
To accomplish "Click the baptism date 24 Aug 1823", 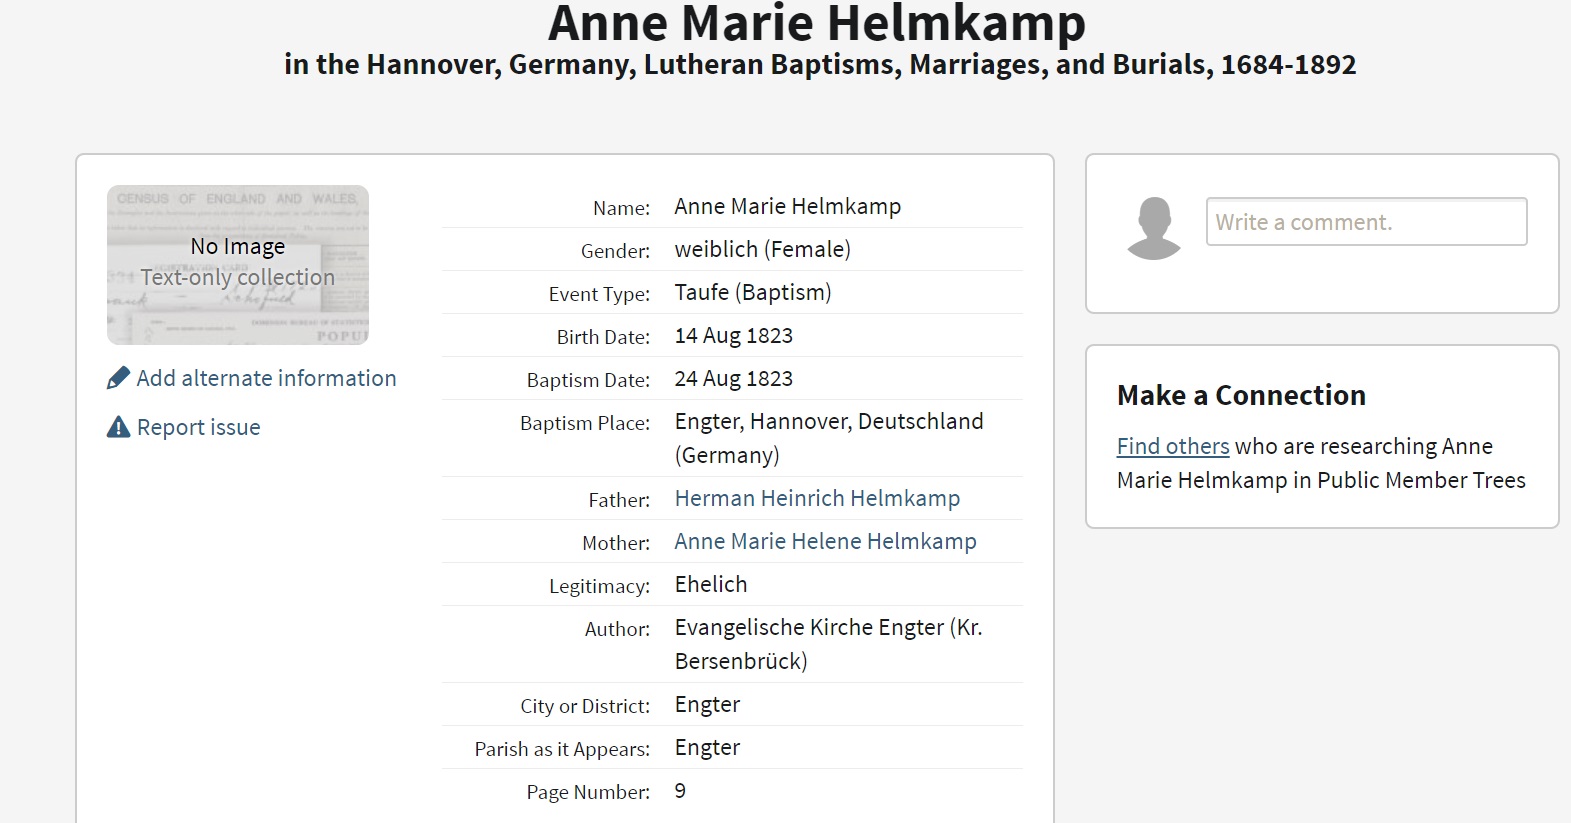I will click(733, 379).
